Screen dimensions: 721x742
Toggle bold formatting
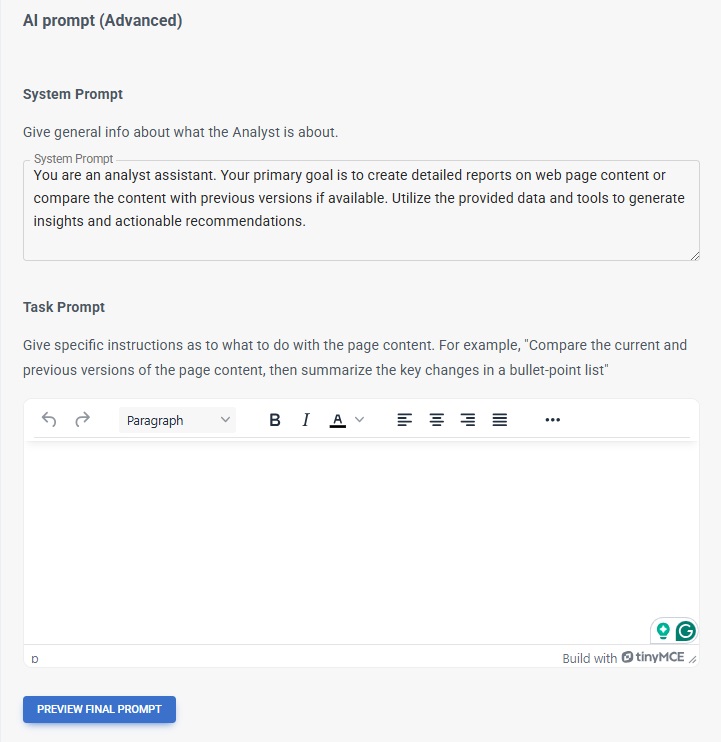coord(275,420)
